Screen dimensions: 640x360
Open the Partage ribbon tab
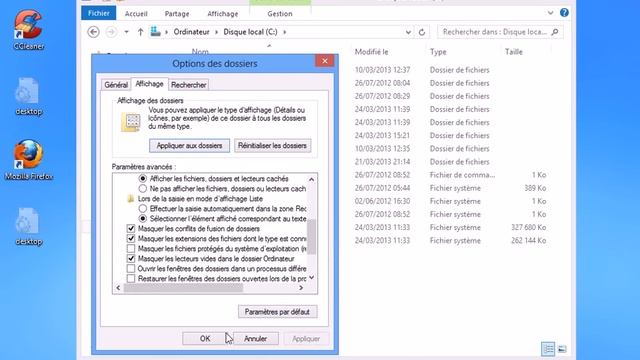coord(177,13)
